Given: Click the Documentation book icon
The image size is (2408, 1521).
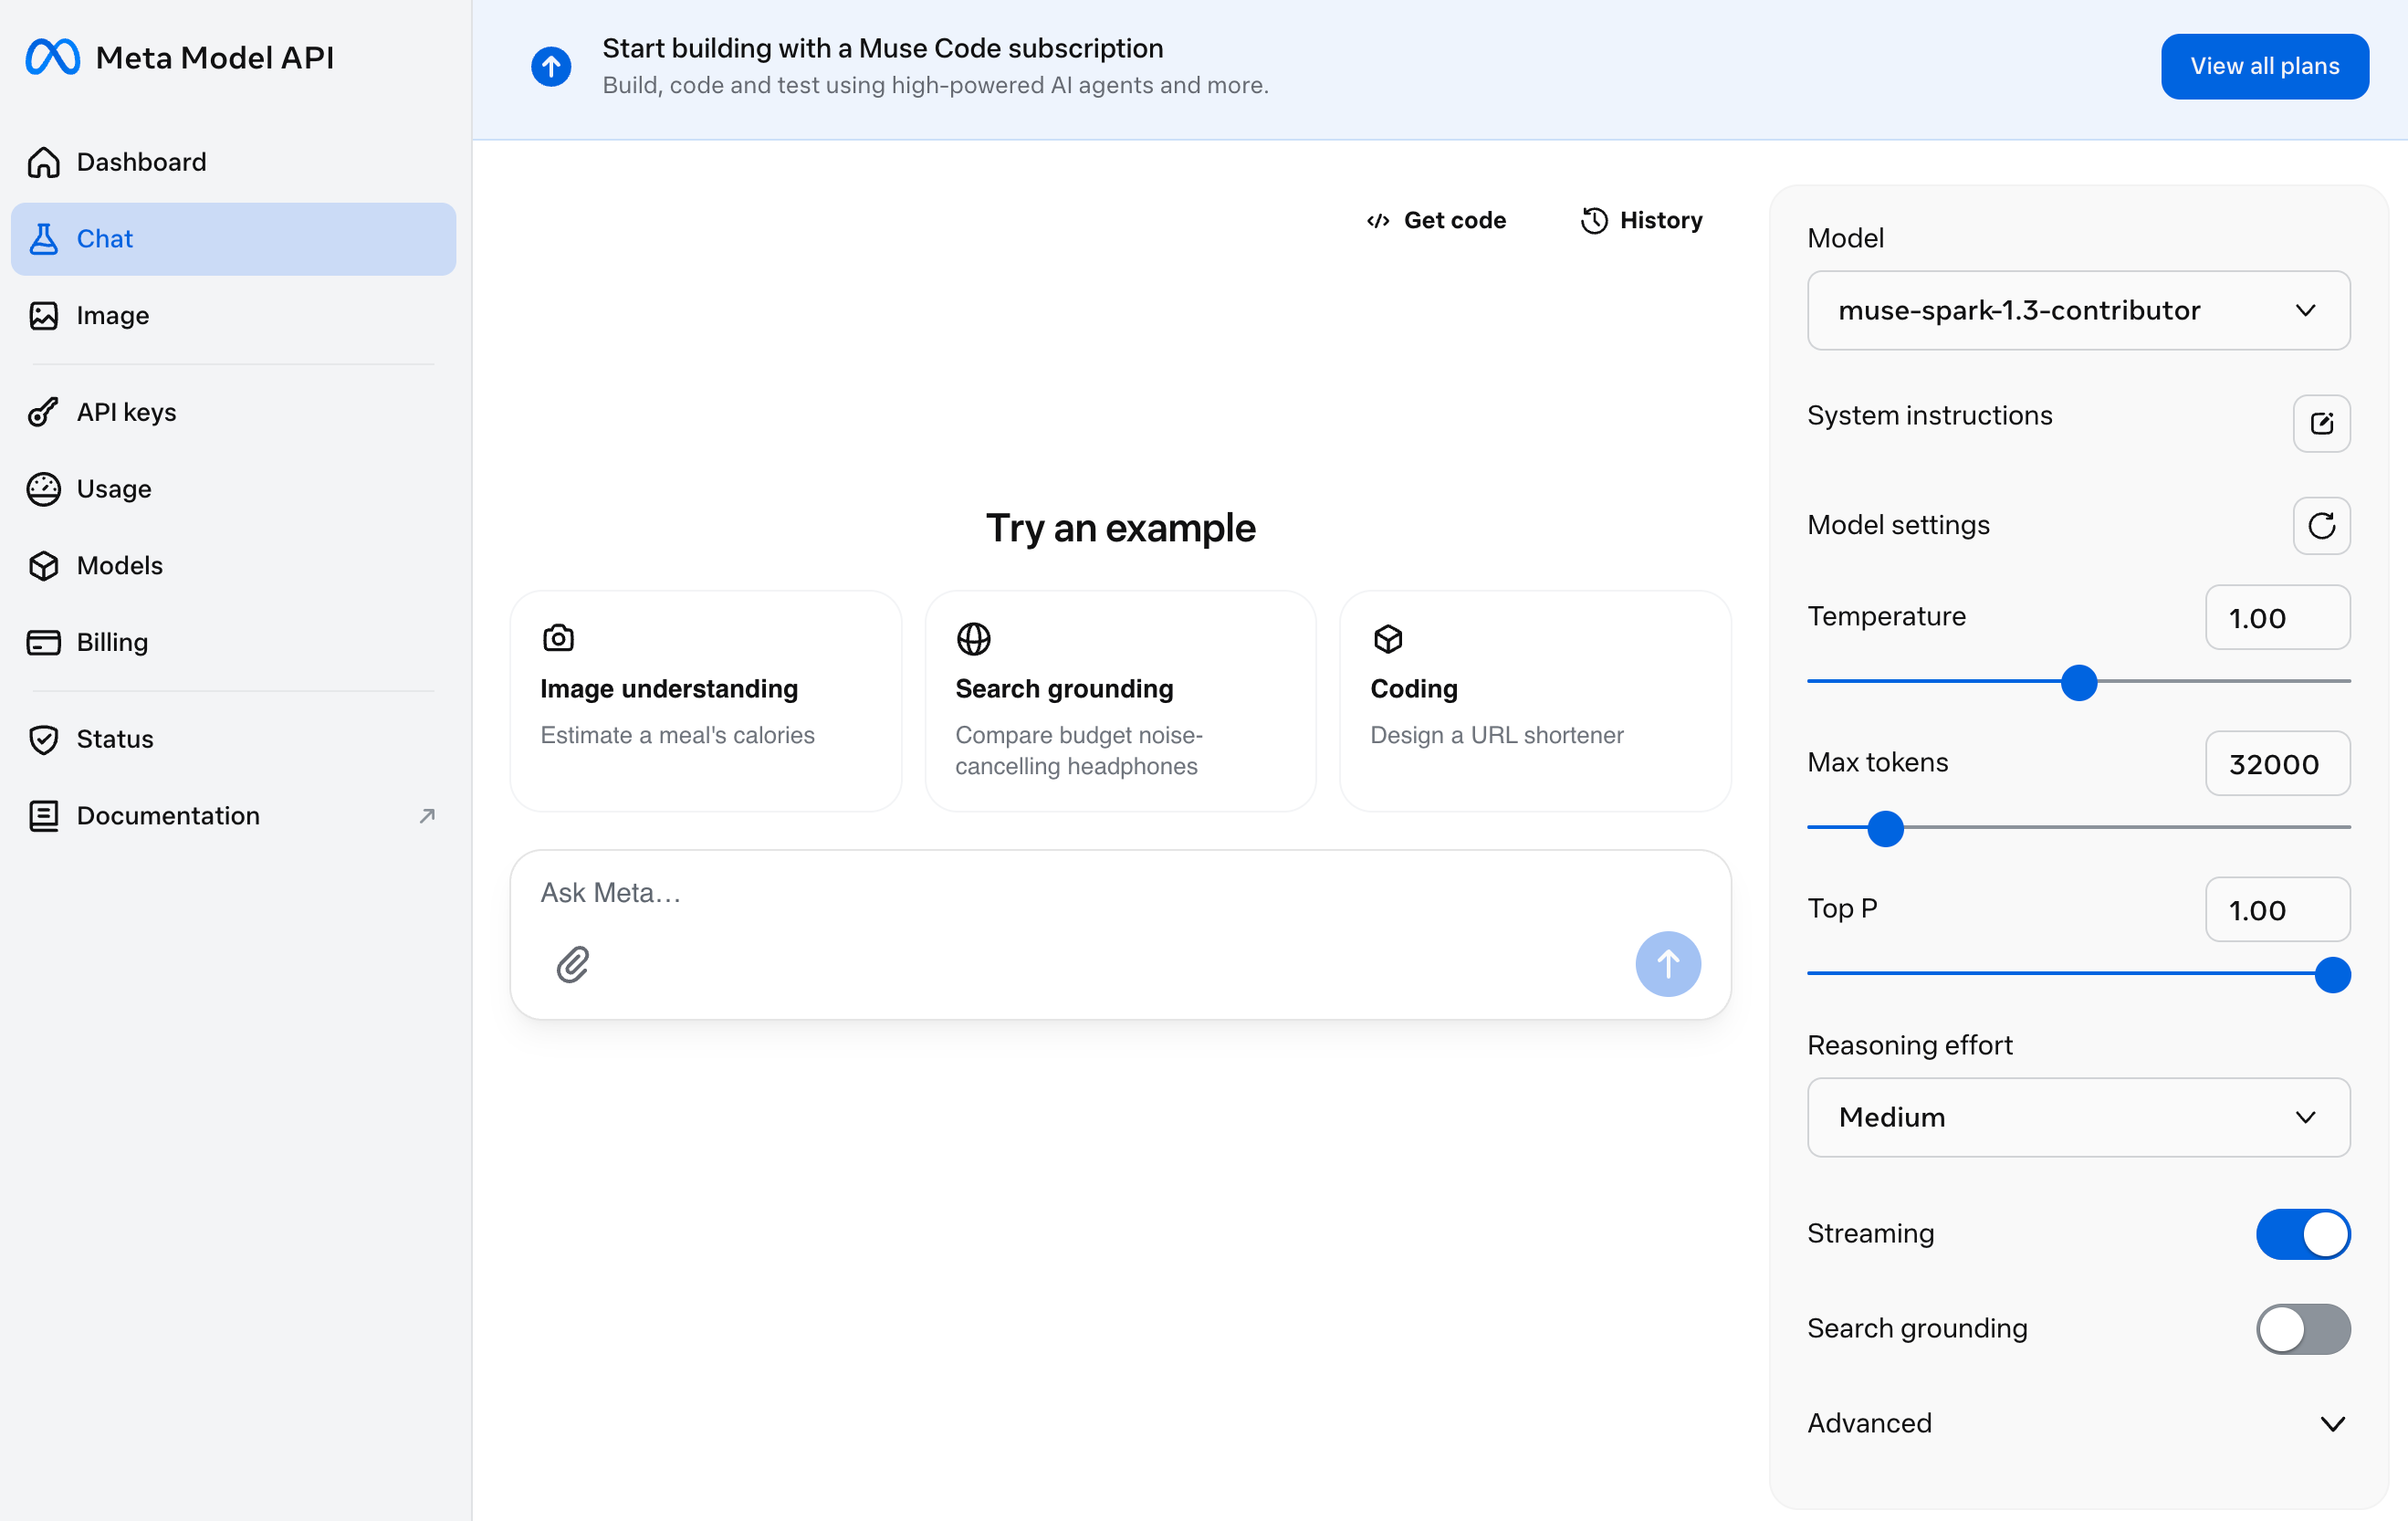Looking at the screenshot, I should tap(43, 816).
